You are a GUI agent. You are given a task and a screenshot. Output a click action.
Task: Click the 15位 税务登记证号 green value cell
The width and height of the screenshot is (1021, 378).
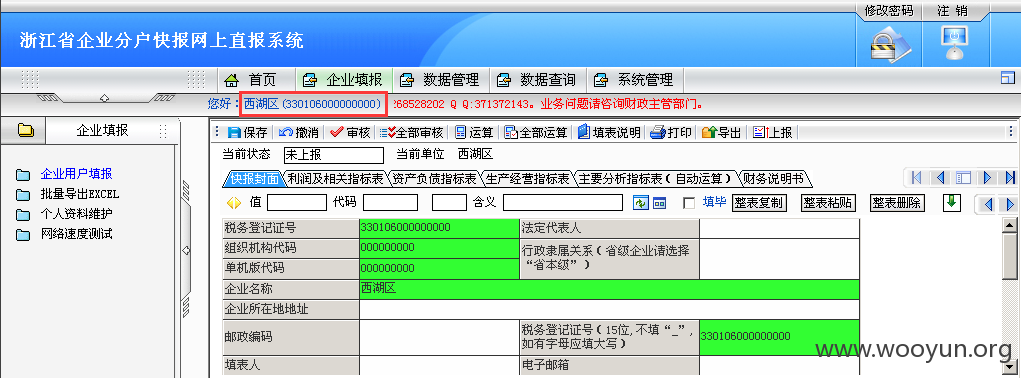[779, 337]
